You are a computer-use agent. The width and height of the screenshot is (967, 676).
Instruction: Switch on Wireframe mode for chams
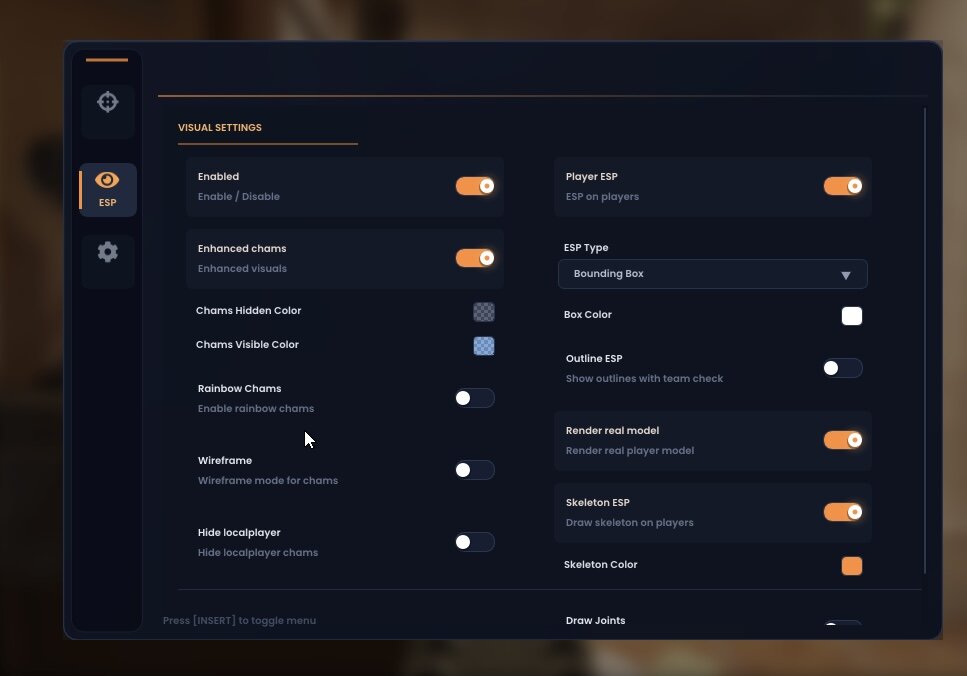point(475,470)
